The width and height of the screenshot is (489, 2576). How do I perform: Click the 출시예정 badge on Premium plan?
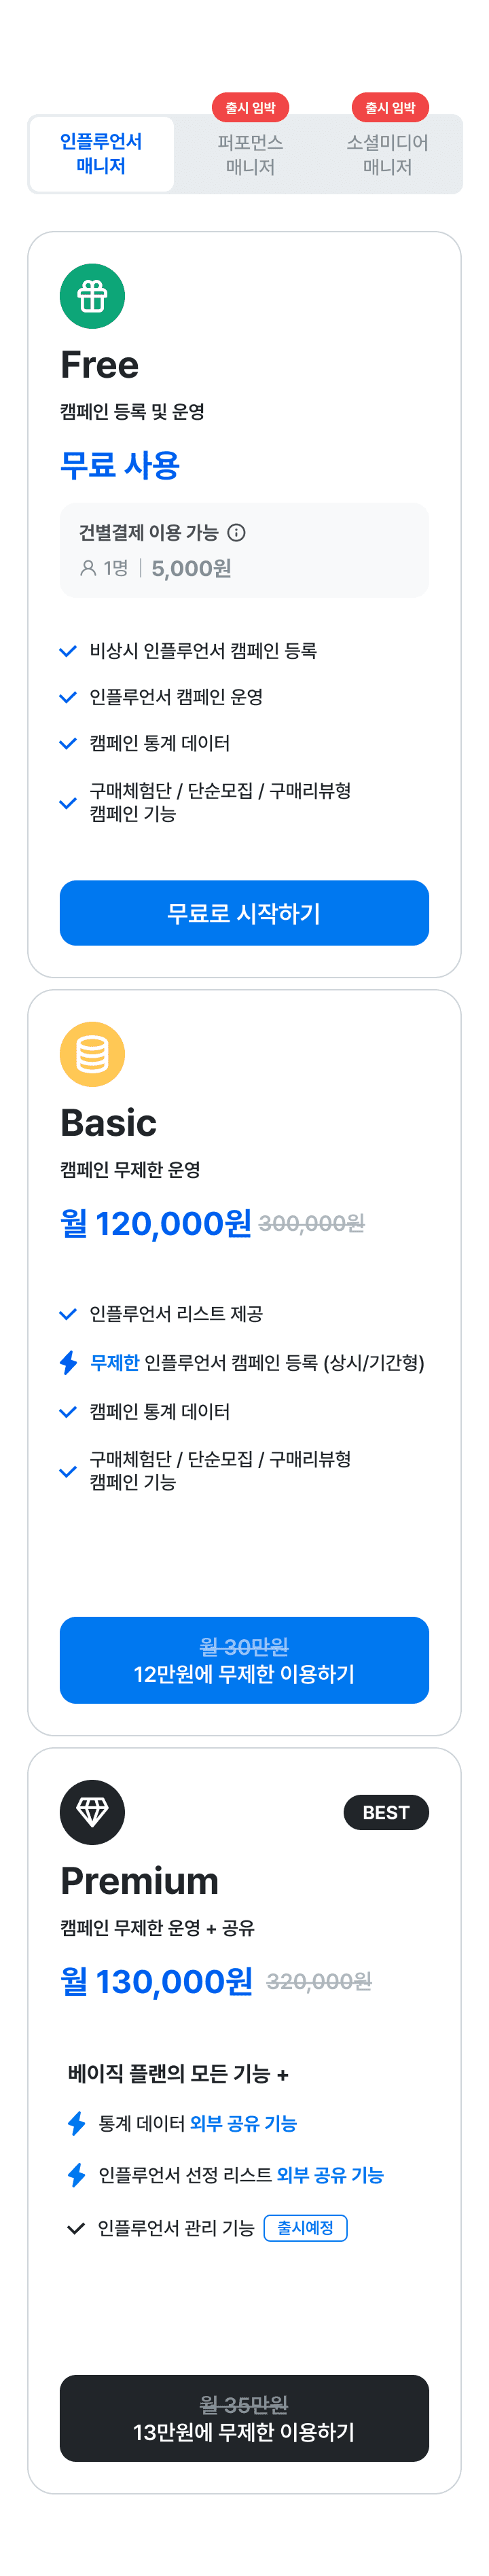click(x=305, y=2228)
